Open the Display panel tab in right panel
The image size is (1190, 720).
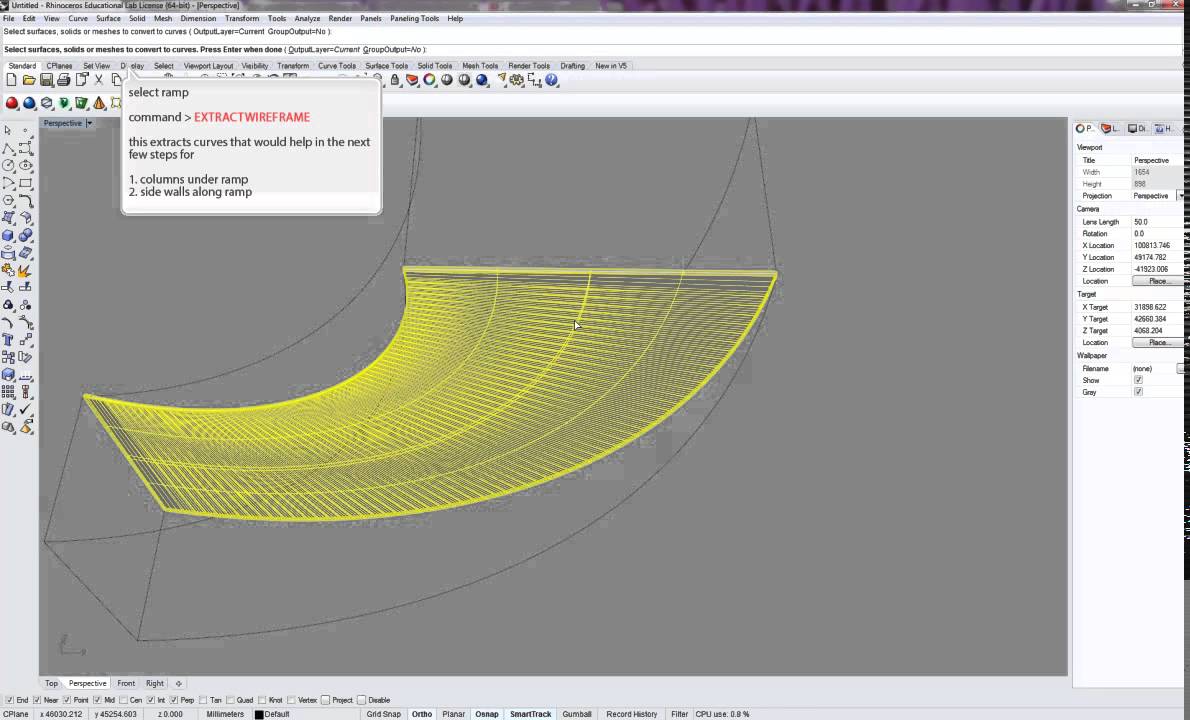[x=1137, y=128]
